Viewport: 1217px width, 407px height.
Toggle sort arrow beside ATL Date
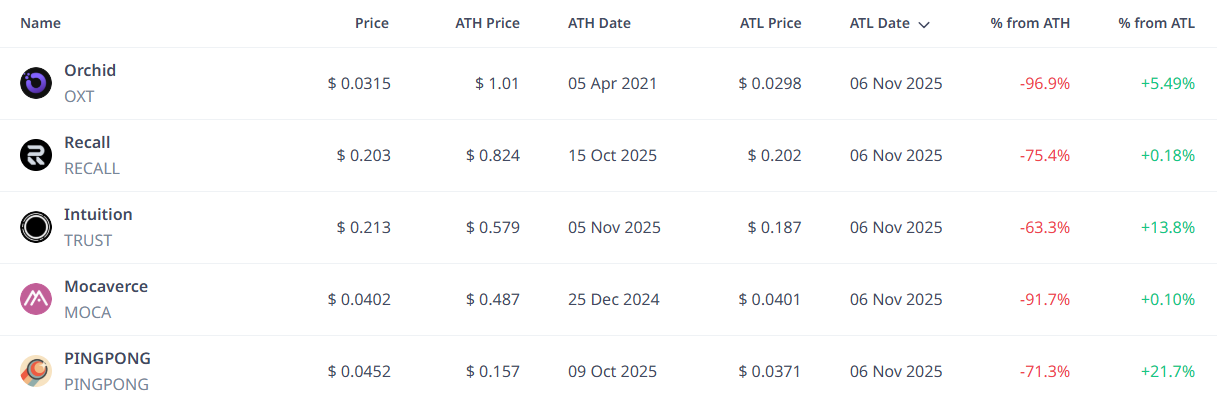coord(923,24)
